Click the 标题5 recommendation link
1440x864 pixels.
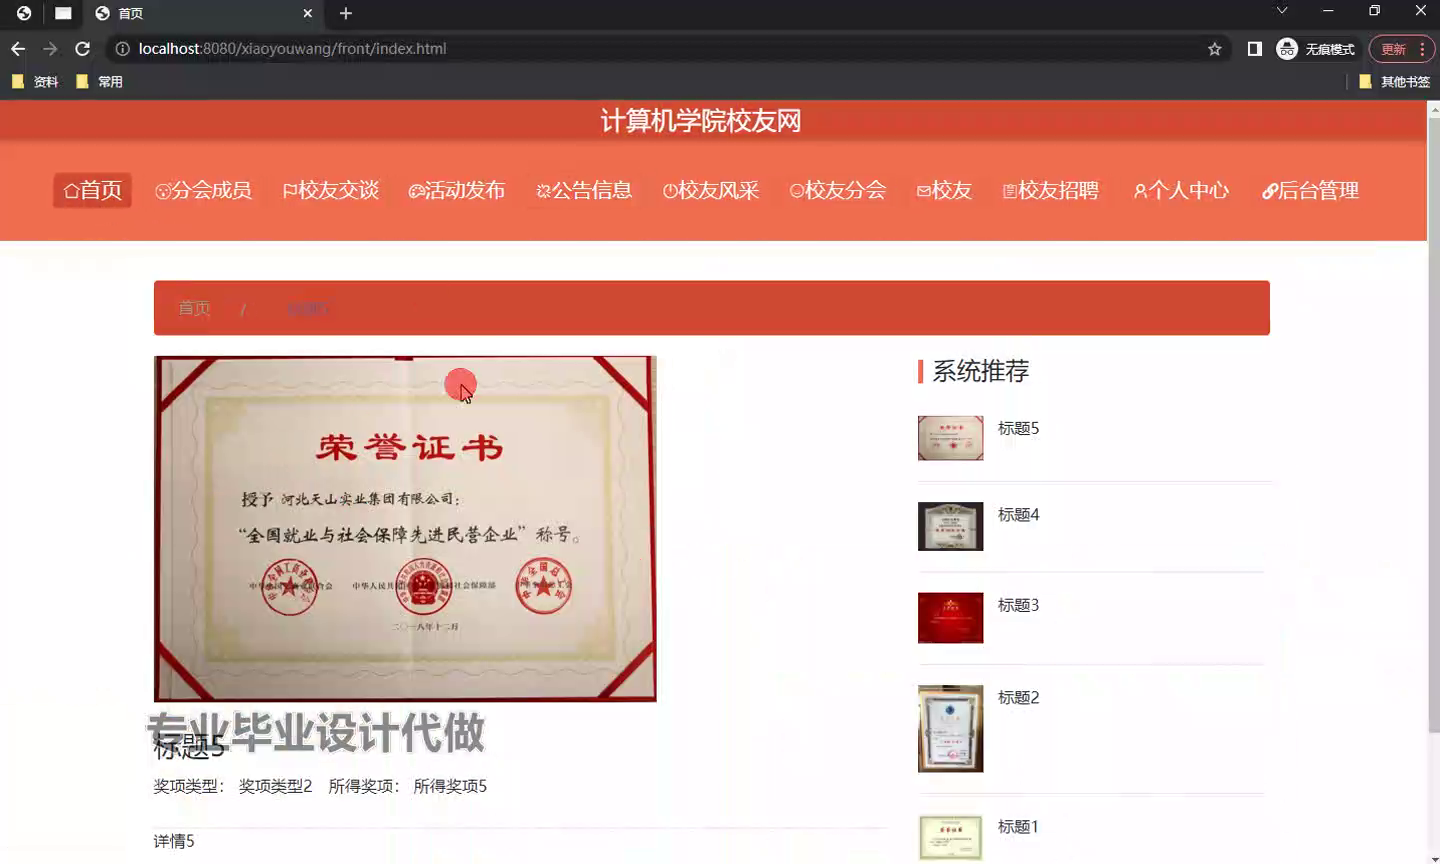[1018, 428]
